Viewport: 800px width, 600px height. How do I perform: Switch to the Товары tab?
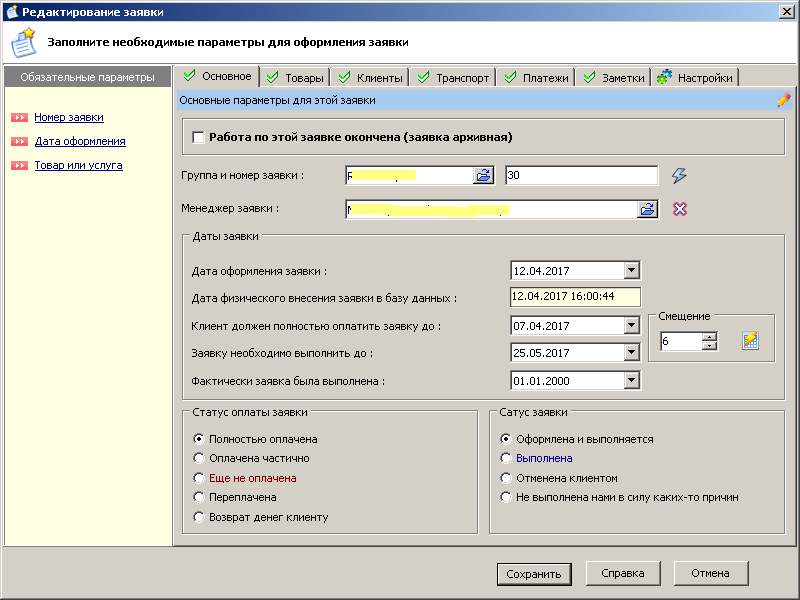pyautogui.click(x=295, y=78)
